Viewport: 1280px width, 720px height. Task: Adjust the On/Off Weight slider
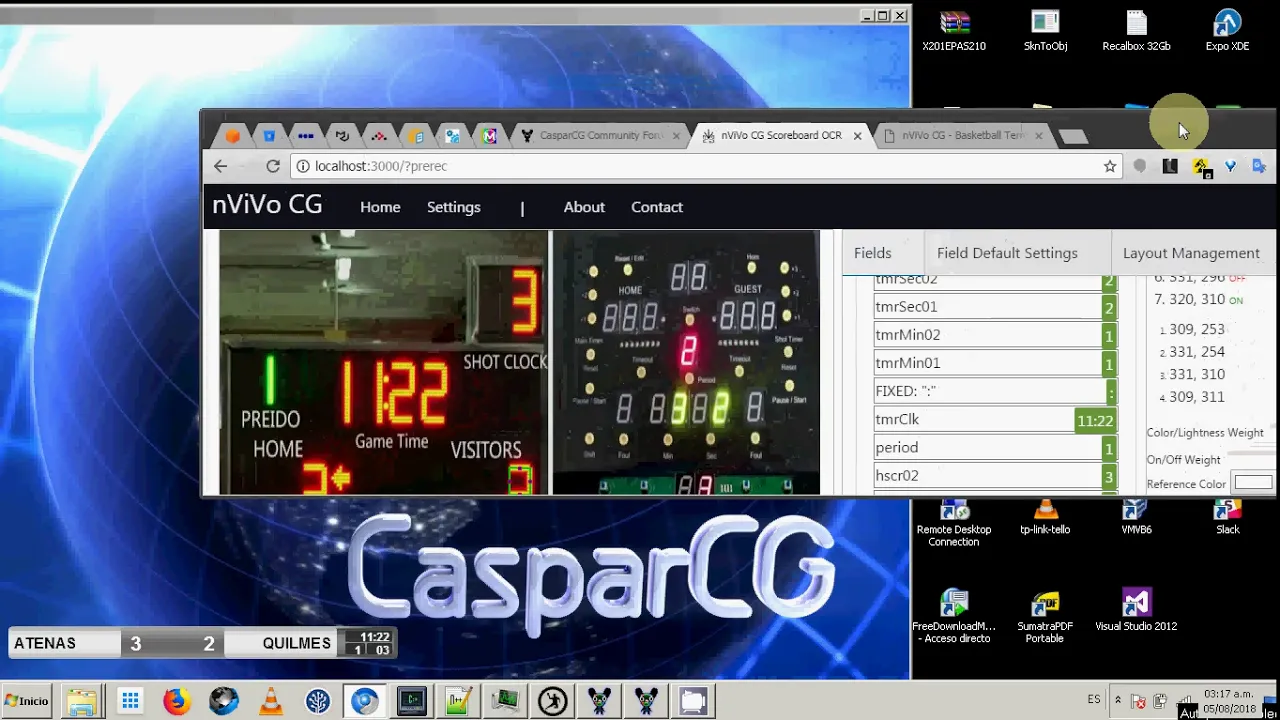click(x=1250, y=454)
